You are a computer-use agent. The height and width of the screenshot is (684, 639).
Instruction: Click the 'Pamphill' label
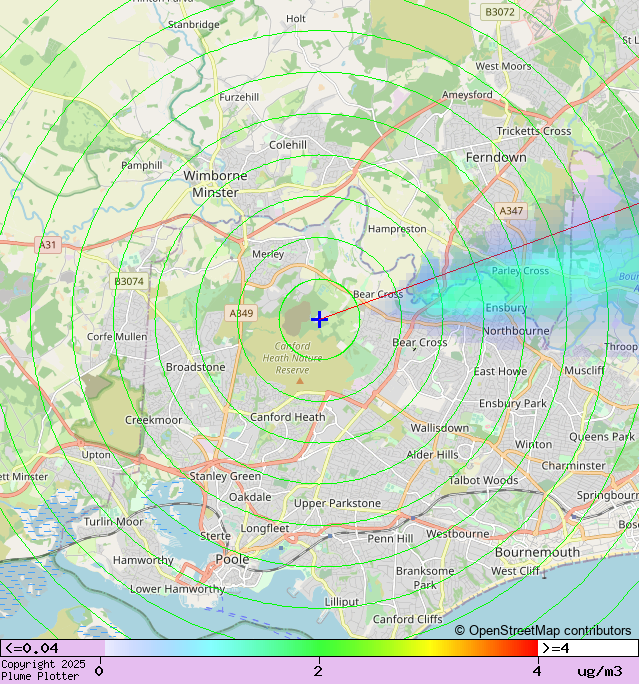(x=142, y=166)
